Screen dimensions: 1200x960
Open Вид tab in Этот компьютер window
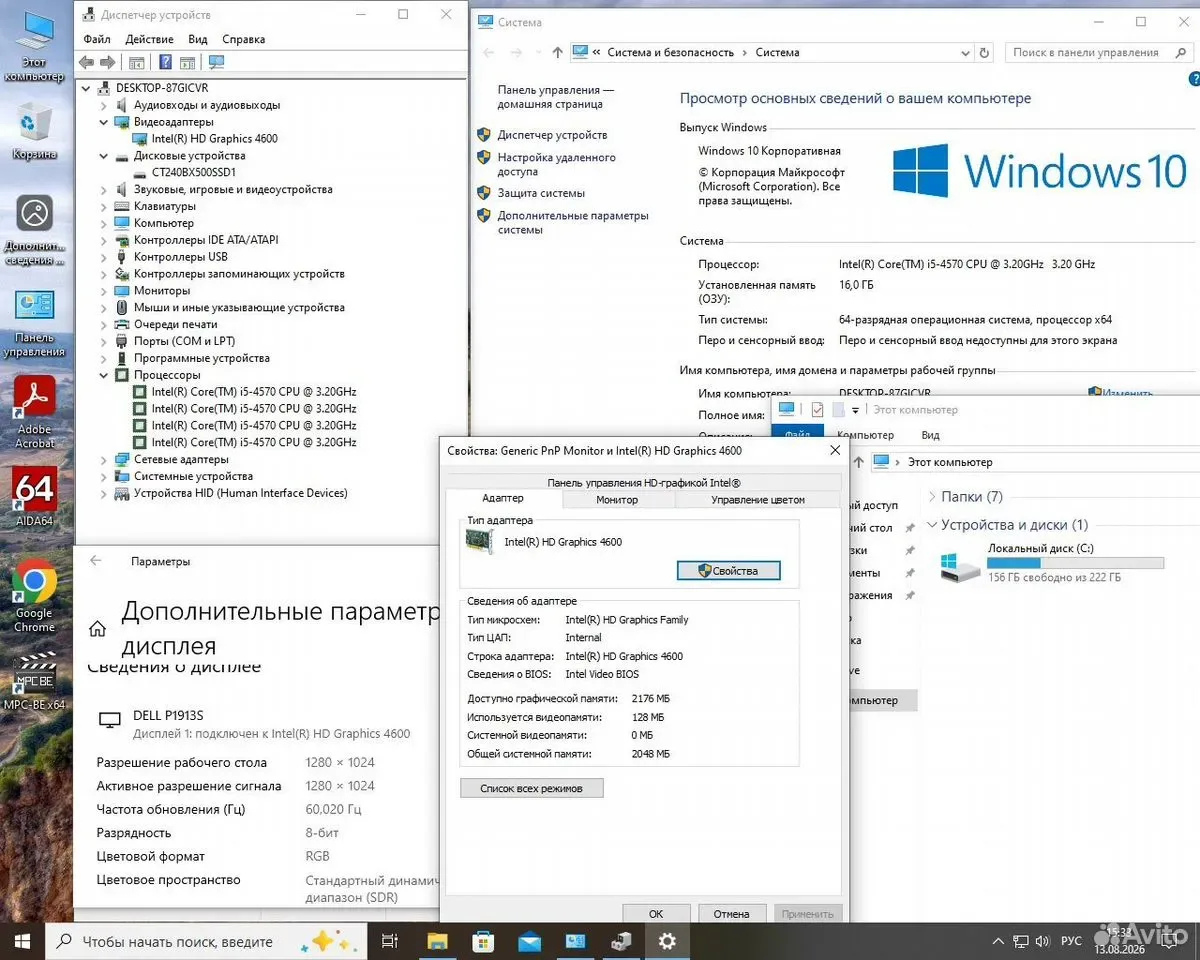pyautogui.click(x=930, y=435)
